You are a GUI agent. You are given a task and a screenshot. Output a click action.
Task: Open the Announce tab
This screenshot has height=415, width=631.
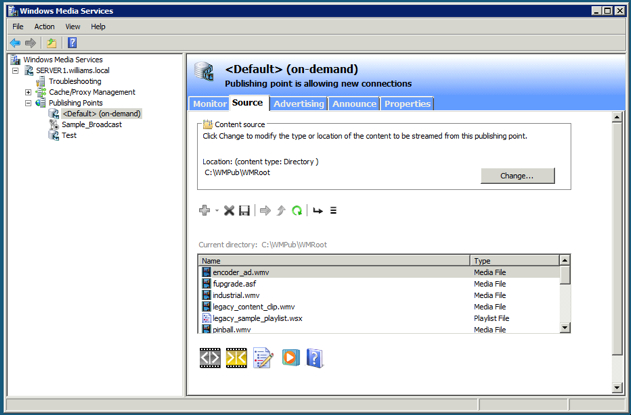354,104
